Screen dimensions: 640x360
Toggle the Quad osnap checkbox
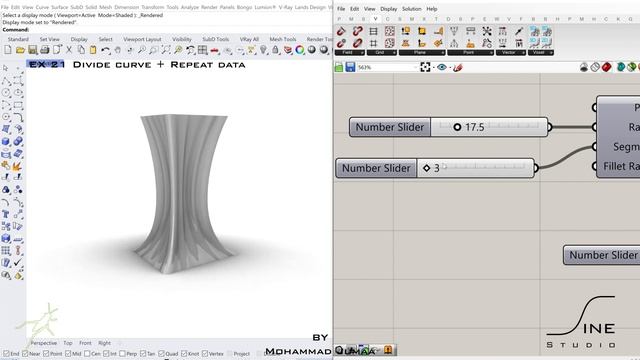point(161,353)
